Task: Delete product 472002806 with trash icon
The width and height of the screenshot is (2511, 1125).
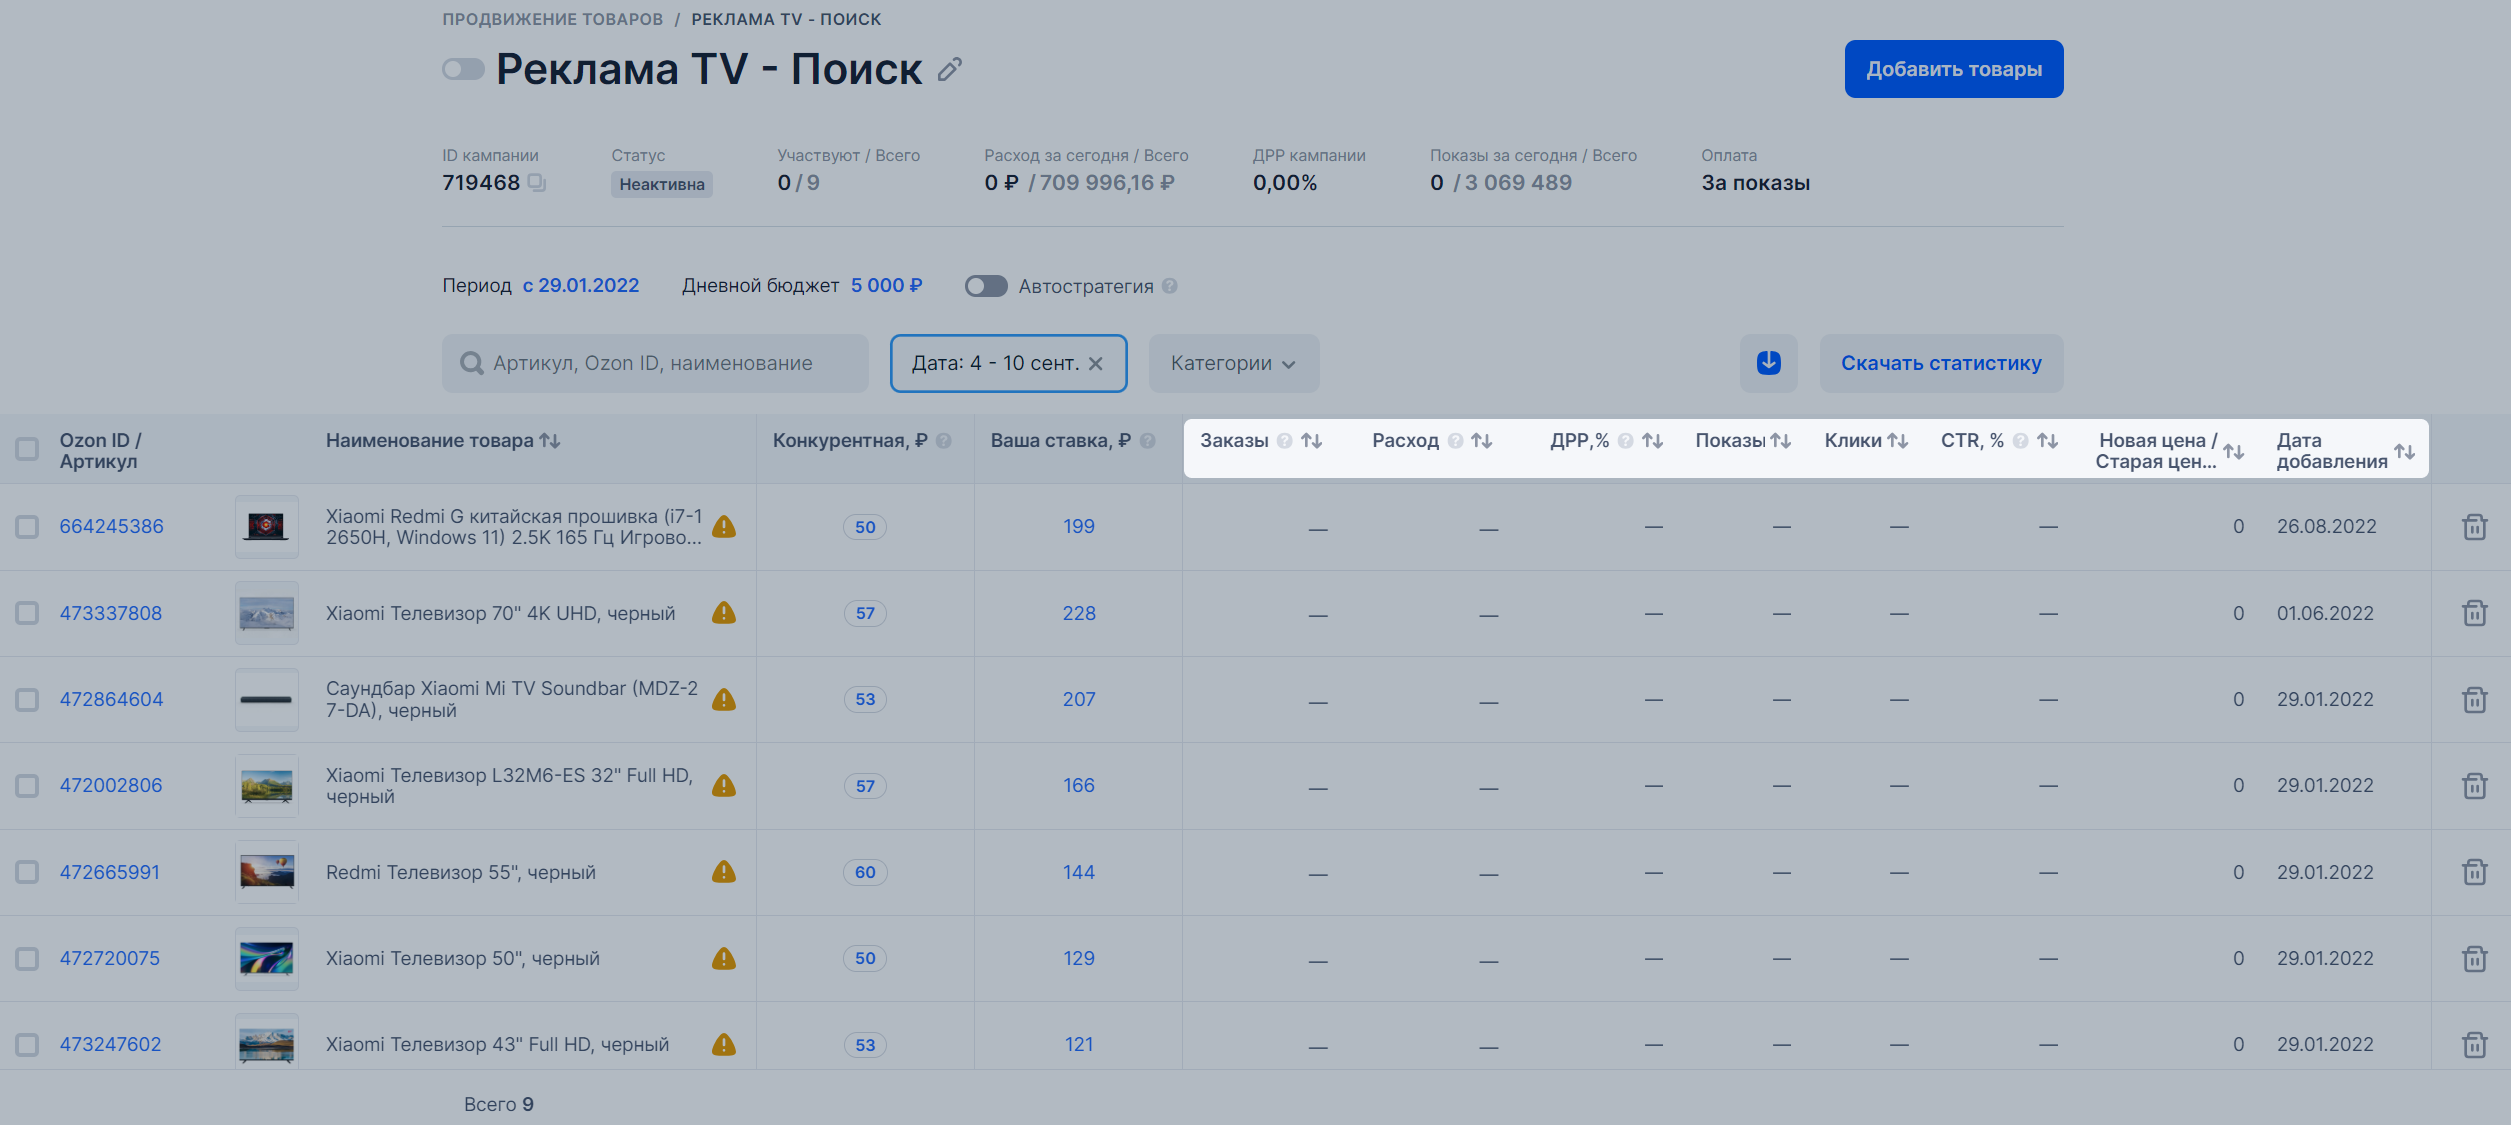Action: [2475, 786]
